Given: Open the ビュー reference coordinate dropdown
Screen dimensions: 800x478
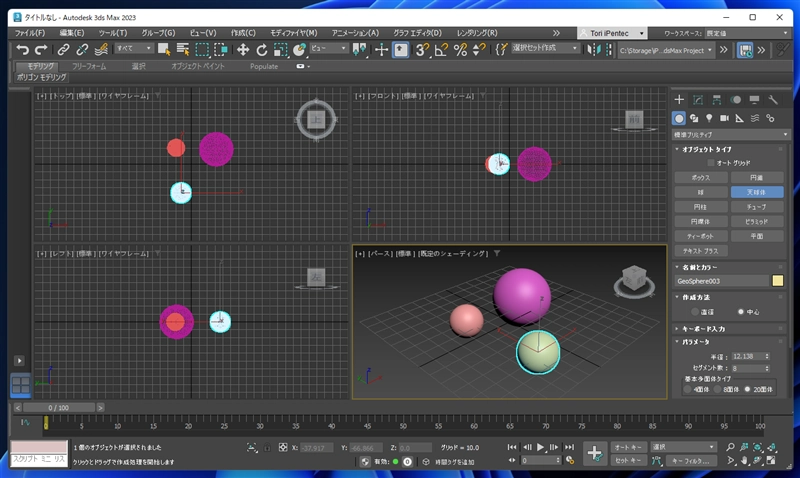Looking at the screenshot, I should coord(329,48).
